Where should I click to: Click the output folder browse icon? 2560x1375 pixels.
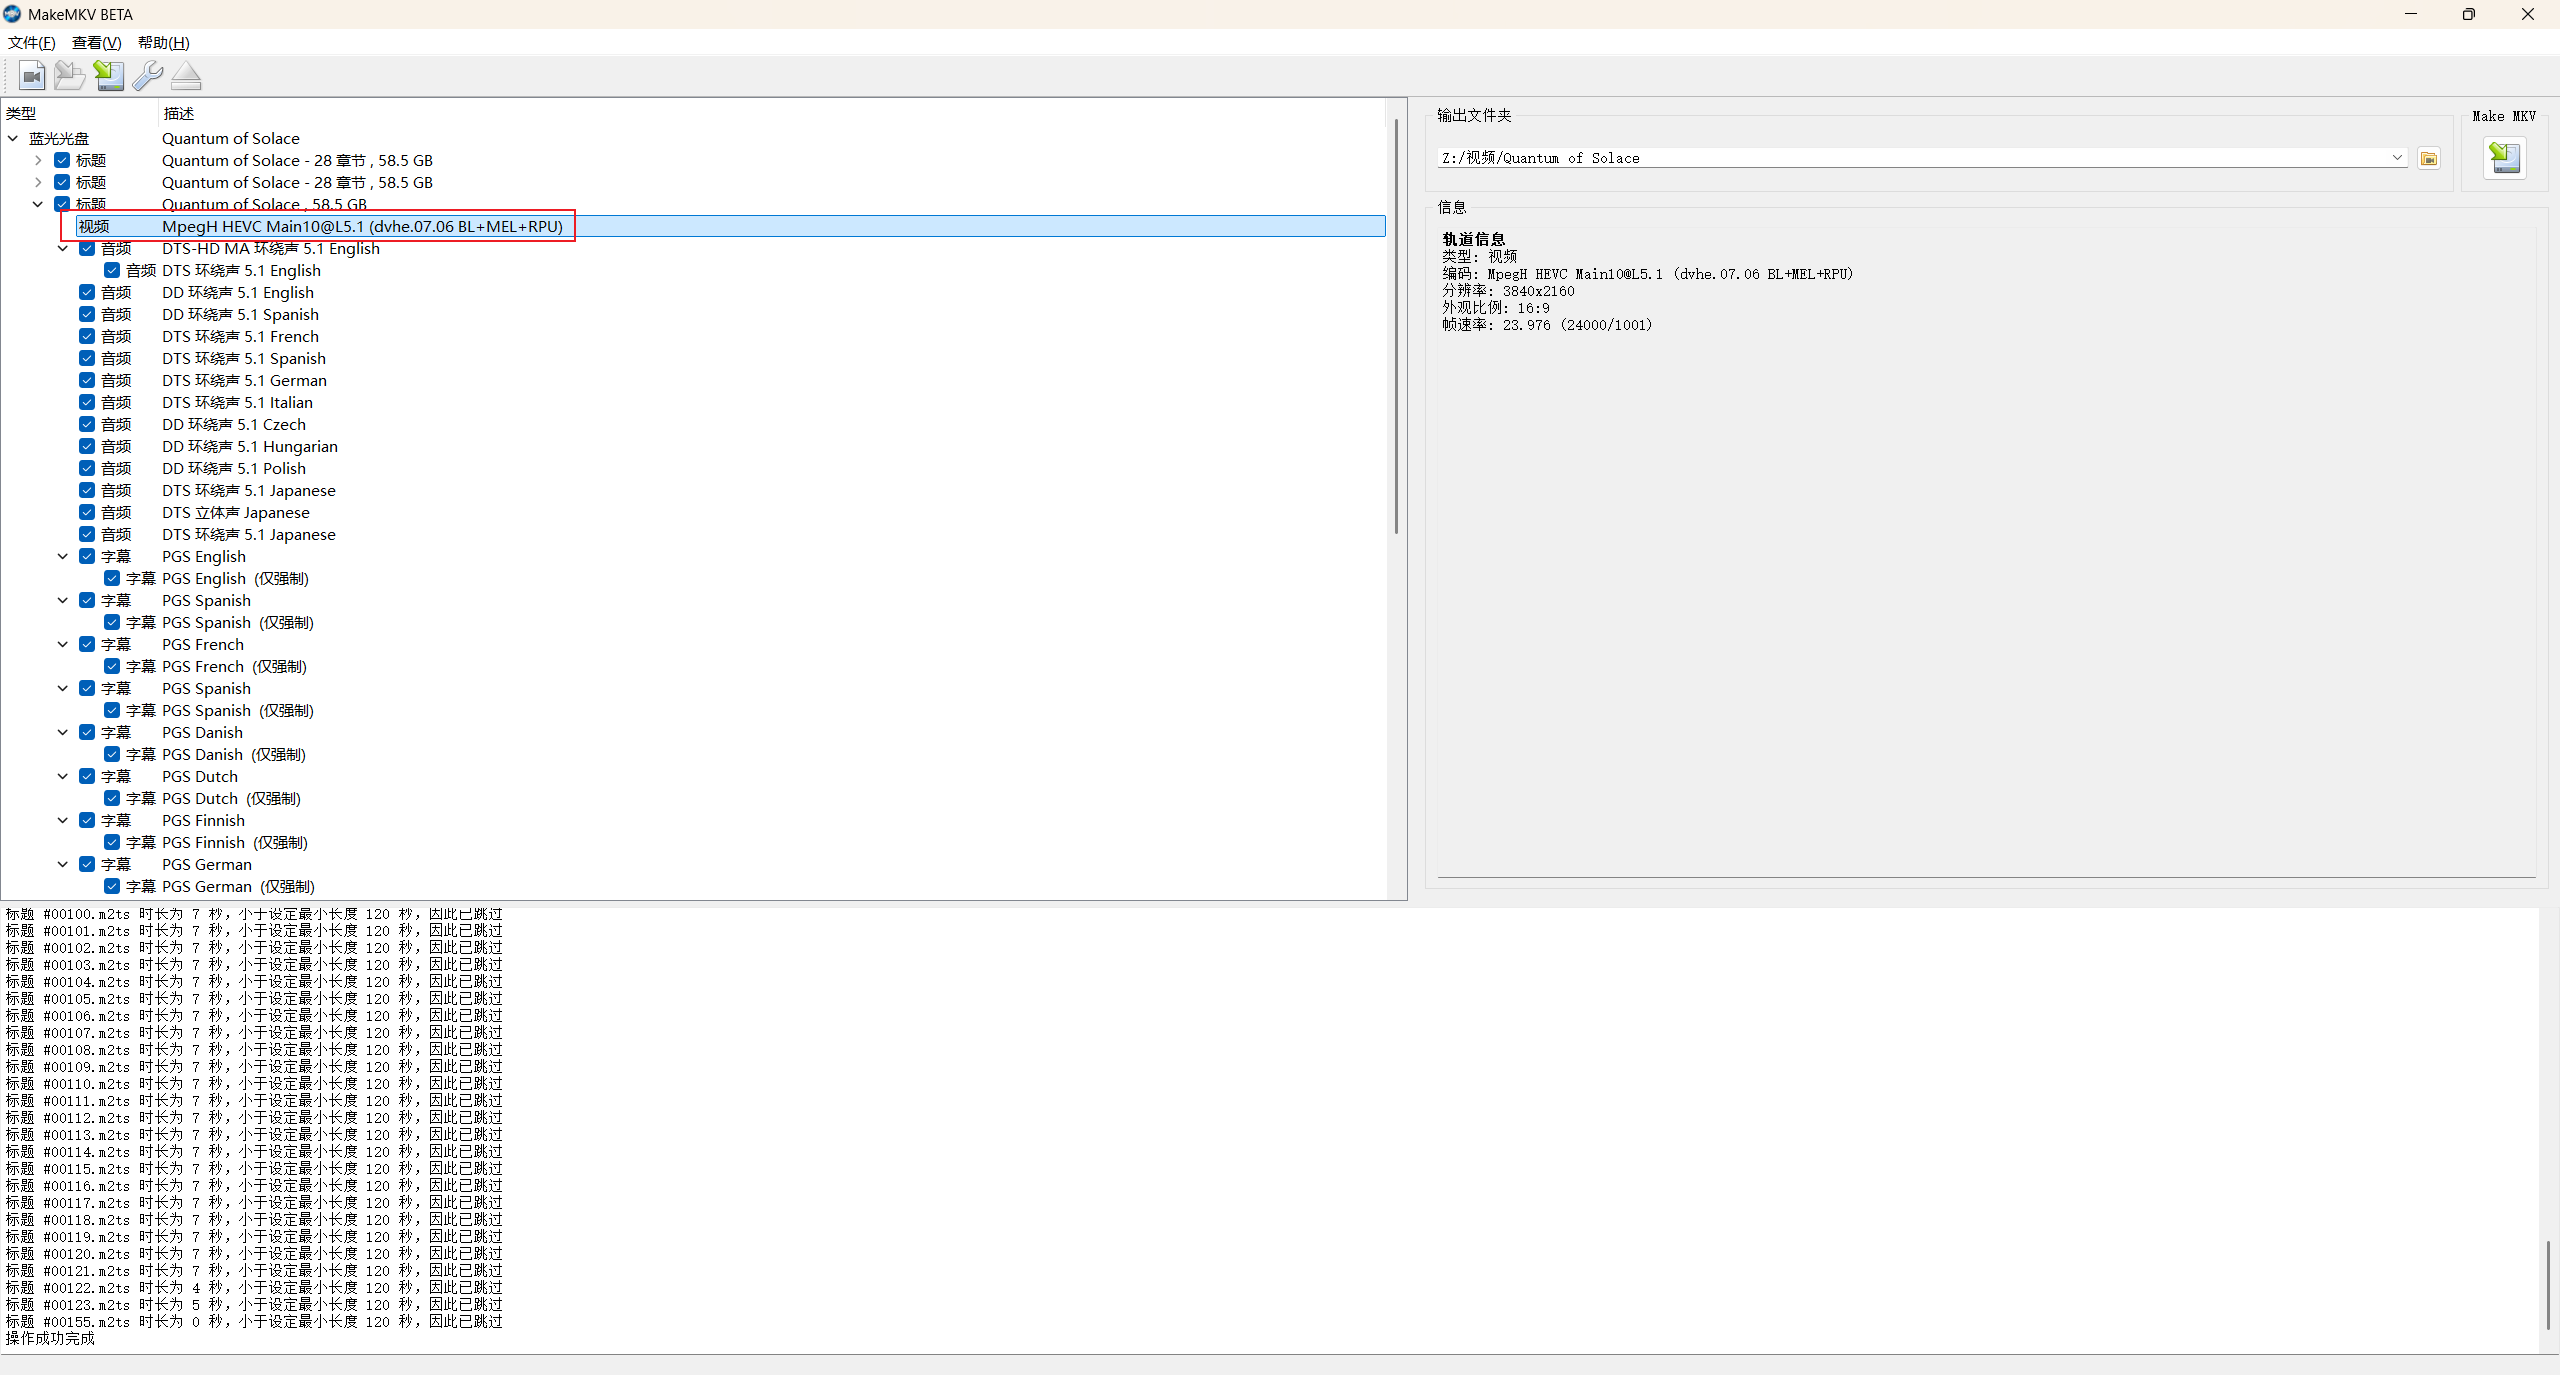pos(2429,158)
